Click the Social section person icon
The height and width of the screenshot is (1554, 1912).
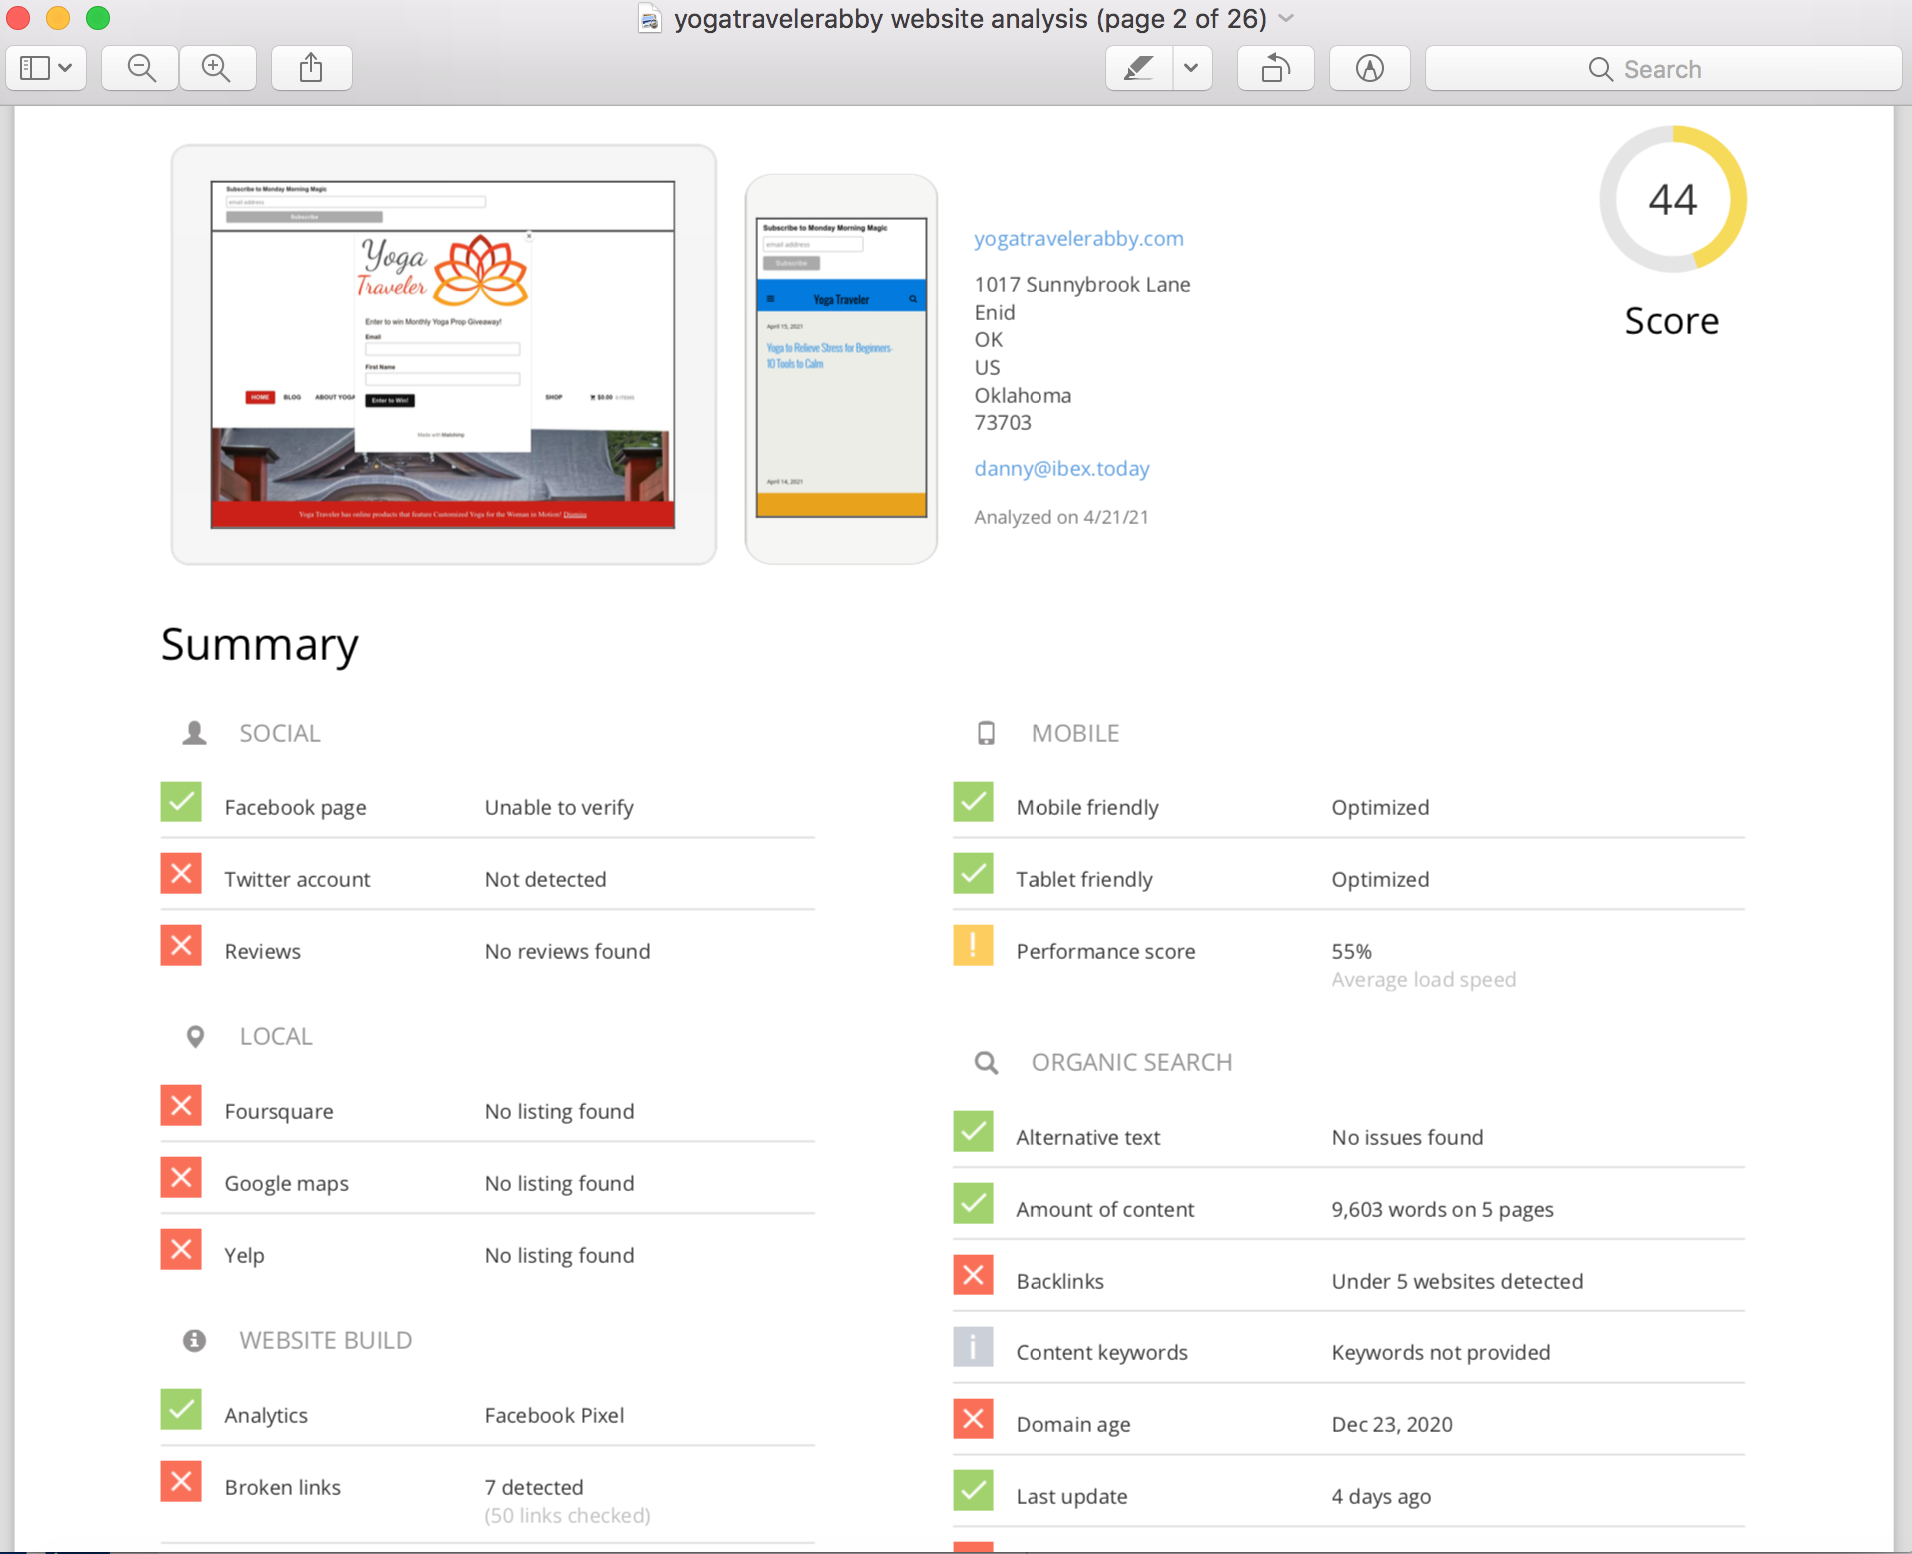point(195,733)
